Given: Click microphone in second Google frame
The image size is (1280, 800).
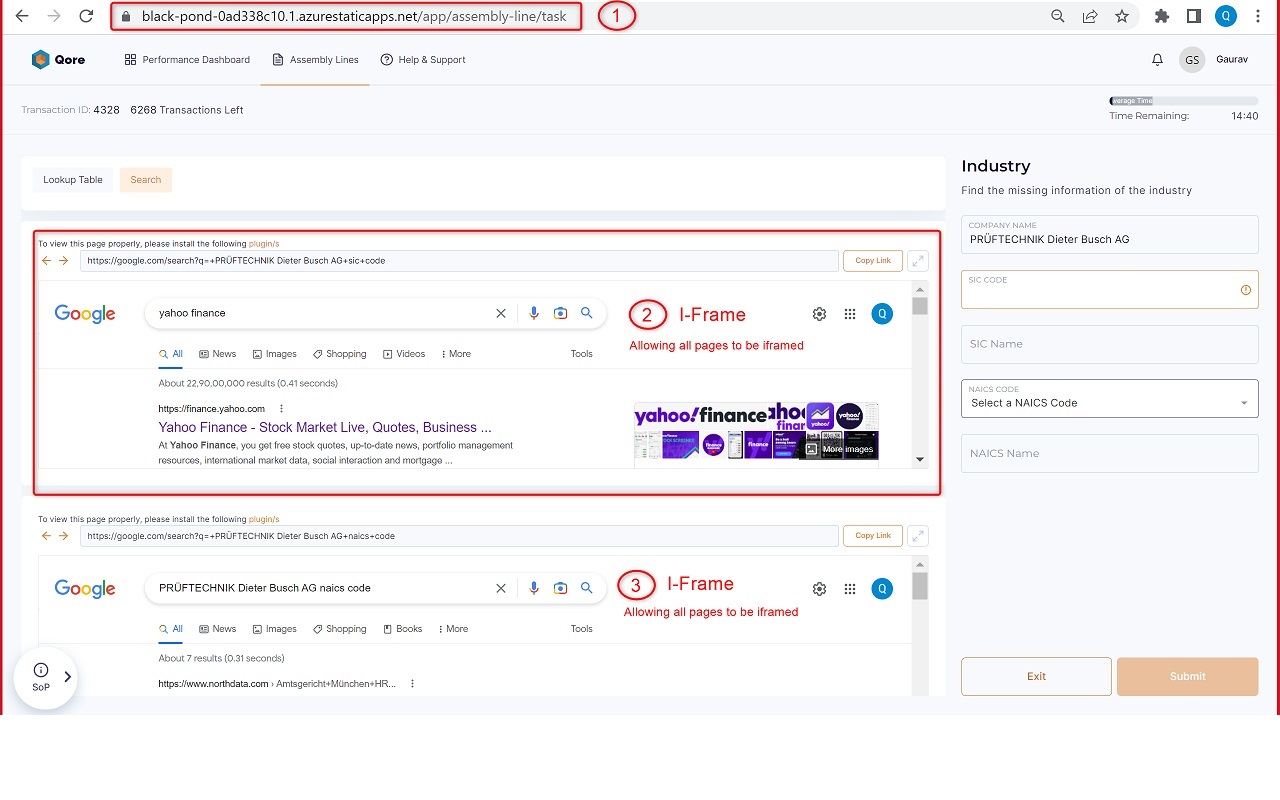Looking at the screenshot, I should [534, 588].
